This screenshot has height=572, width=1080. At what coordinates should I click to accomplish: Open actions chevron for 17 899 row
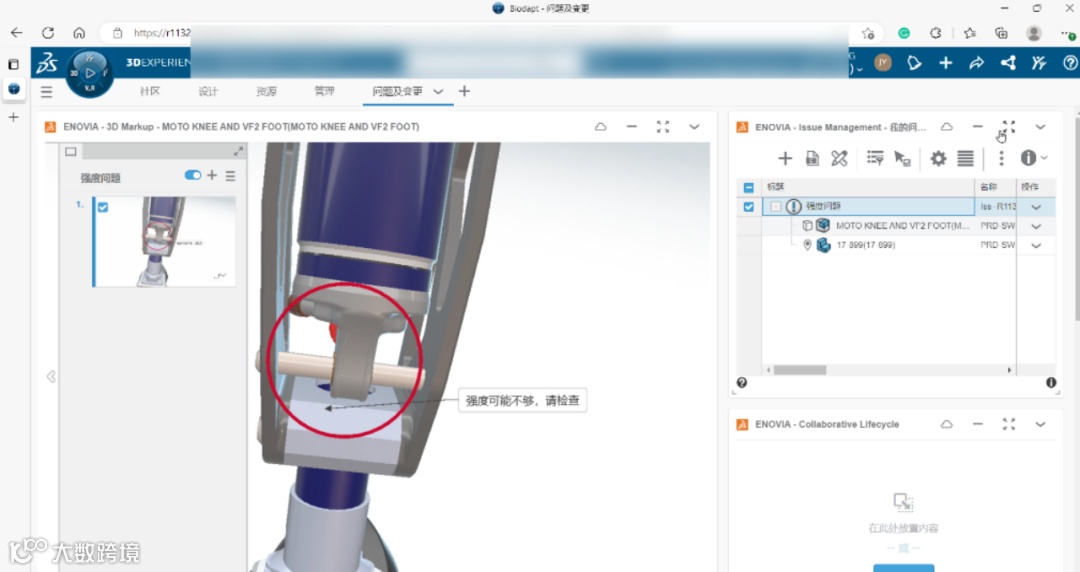tap(1036, 245)
